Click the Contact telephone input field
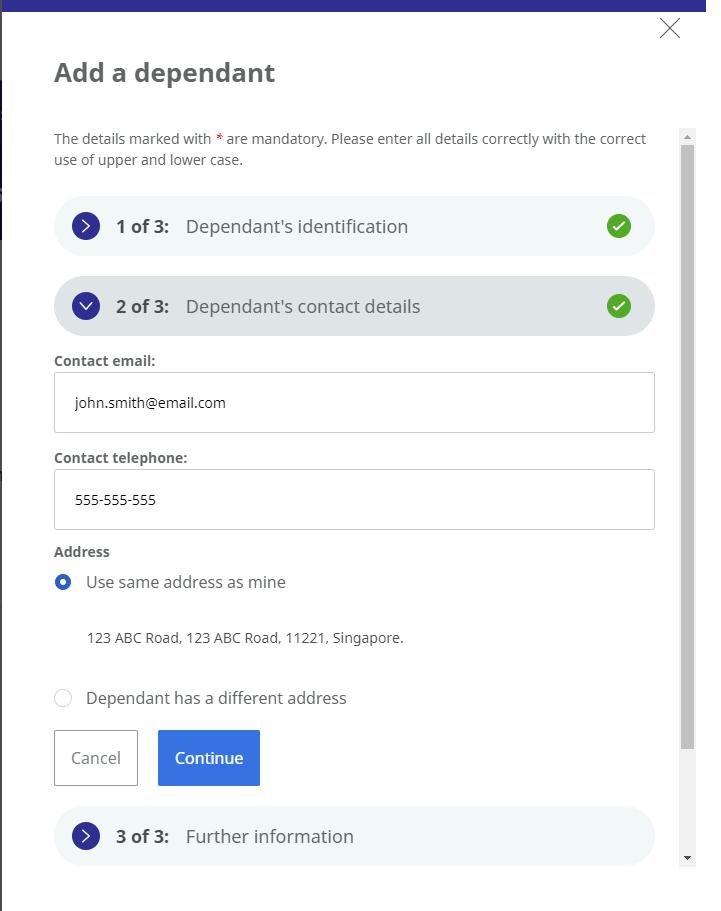Screen dimensions: 721x911 (x=354, y=500)
